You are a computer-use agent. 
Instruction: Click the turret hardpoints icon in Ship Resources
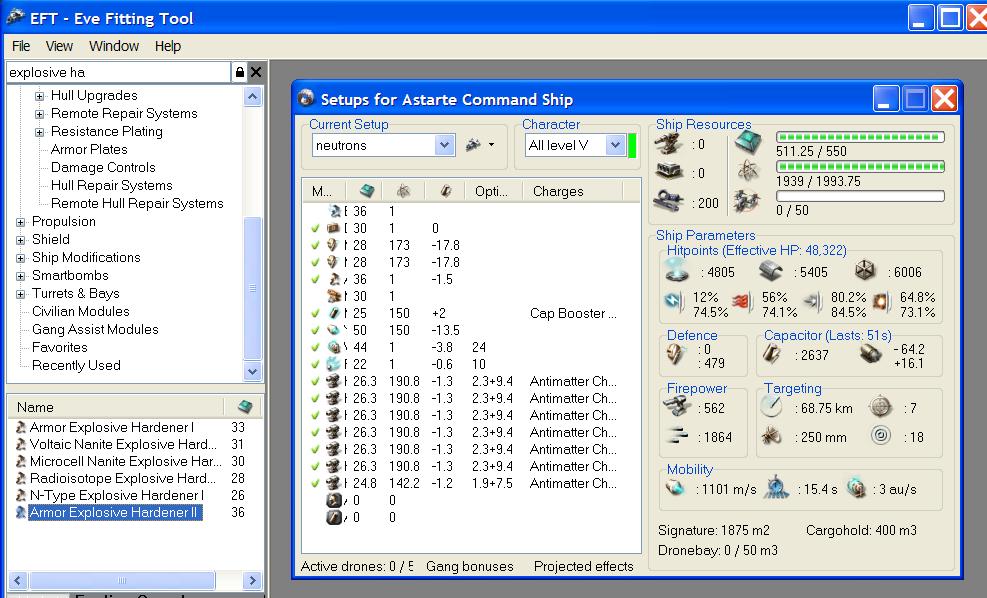coord(669,144)
